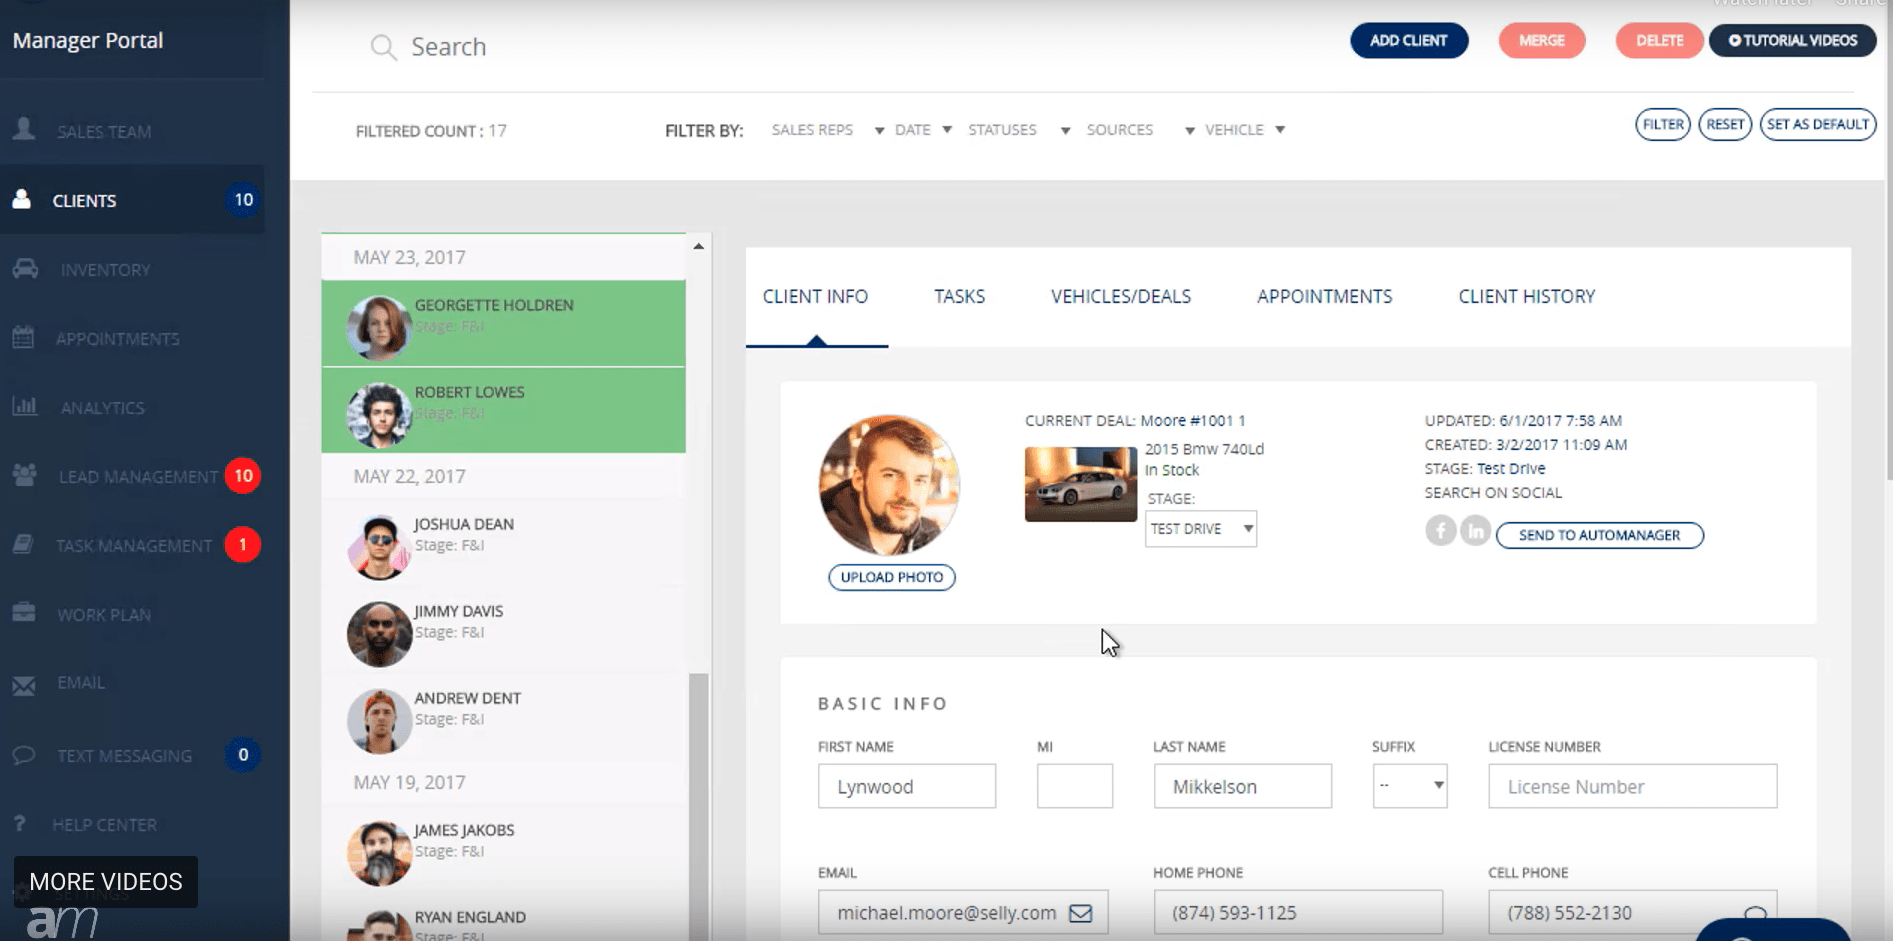Screen dimensions: 1893x941
Task: Search the client on LinkedIn
Action: pyautogui.click(x=1475, y=530)
